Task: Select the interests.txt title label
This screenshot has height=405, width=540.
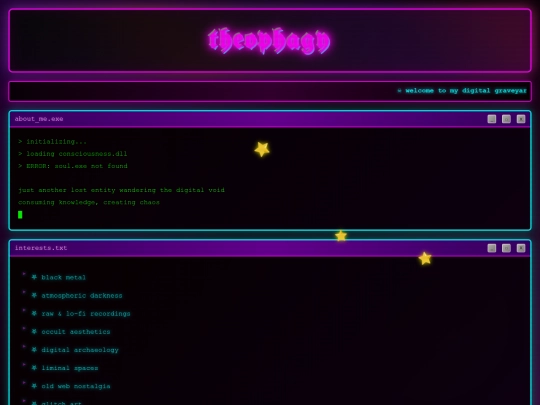Action: 41,248
